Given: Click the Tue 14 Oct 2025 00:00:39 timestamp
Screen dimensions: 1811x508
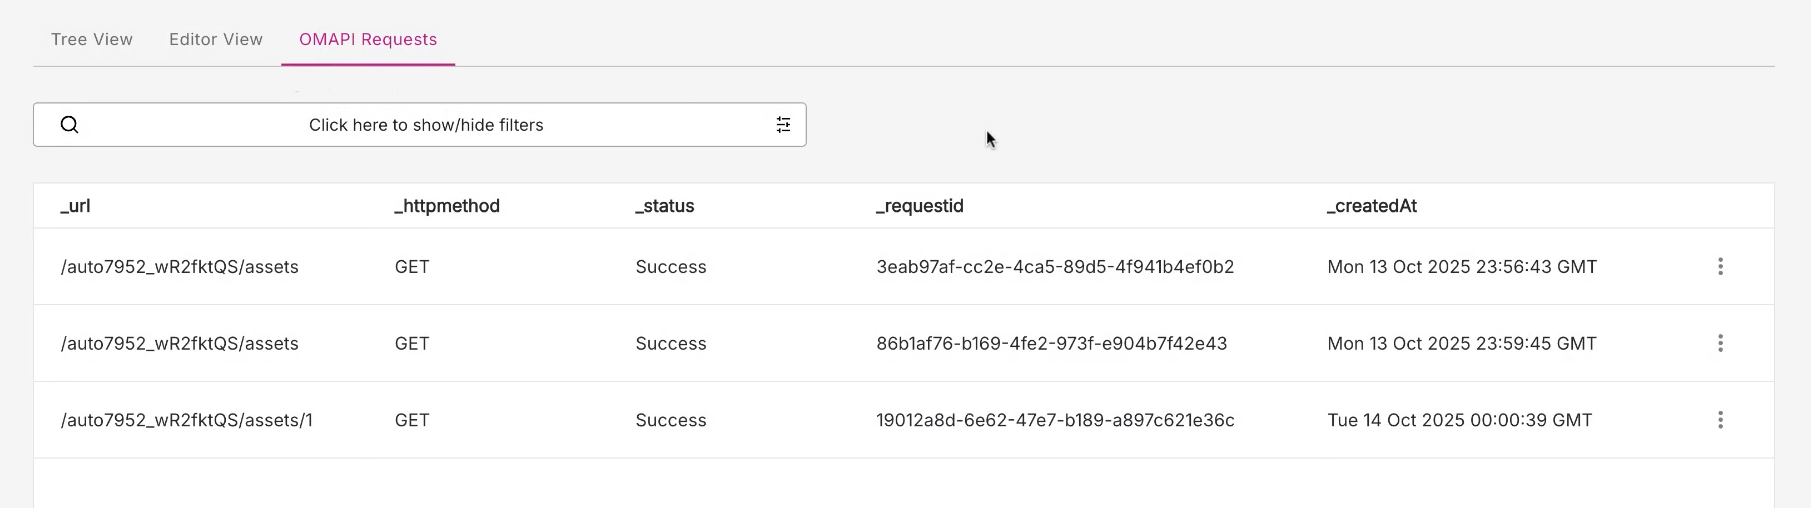Looking at the screenshot, I should [x=1460, y=421].
